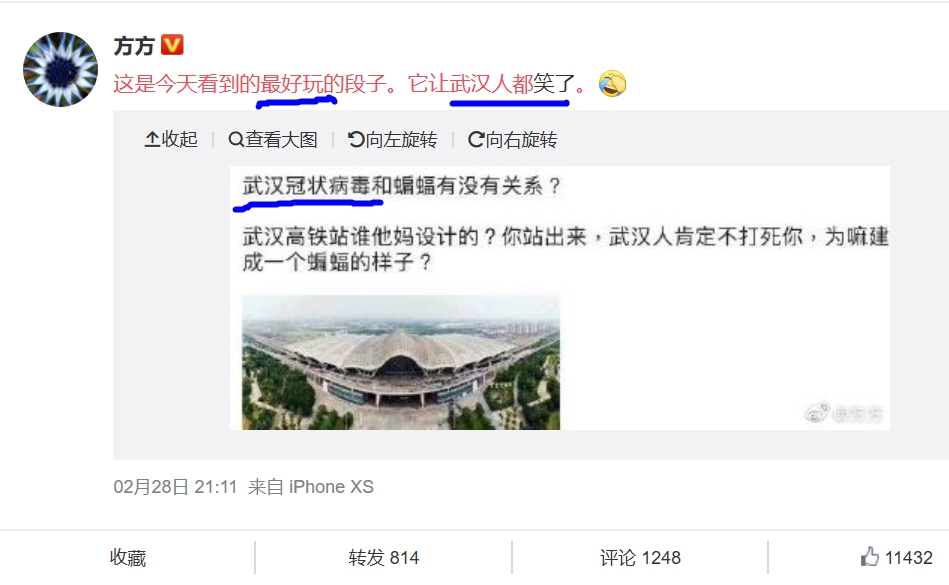Click the iPhone XS source link

tap(331, 487)
